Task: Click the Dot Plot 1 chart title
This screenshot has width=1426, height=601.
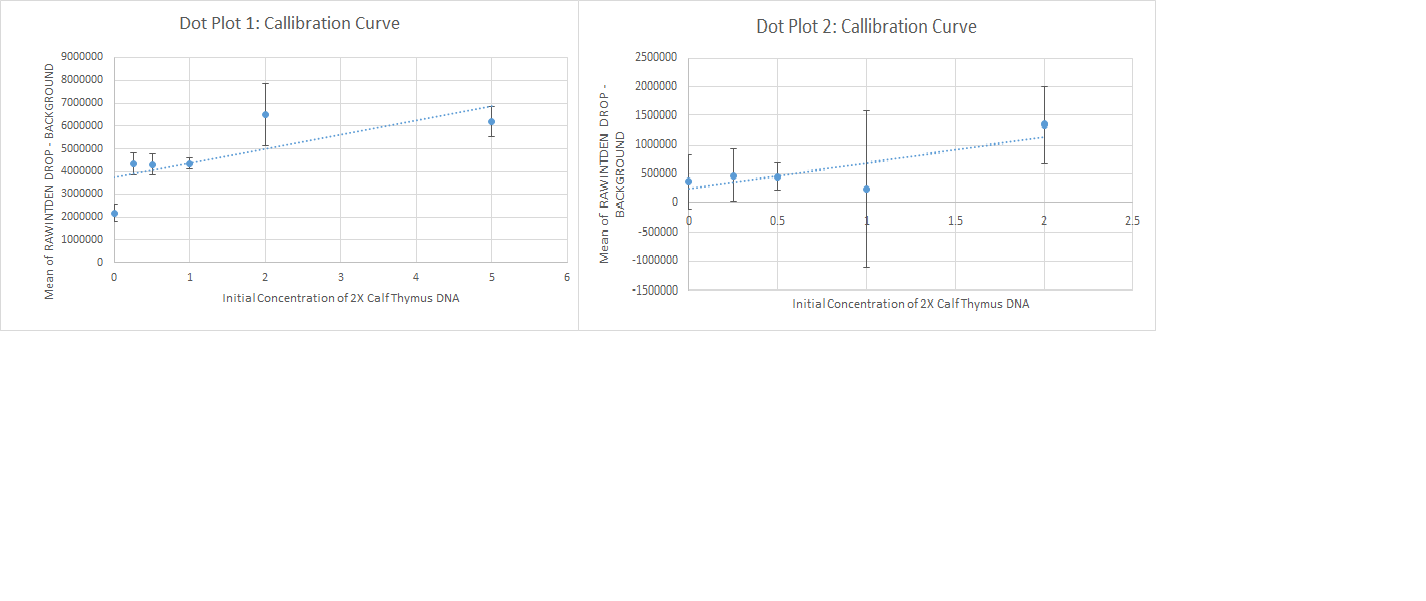Action: click(x=289, y=23)
